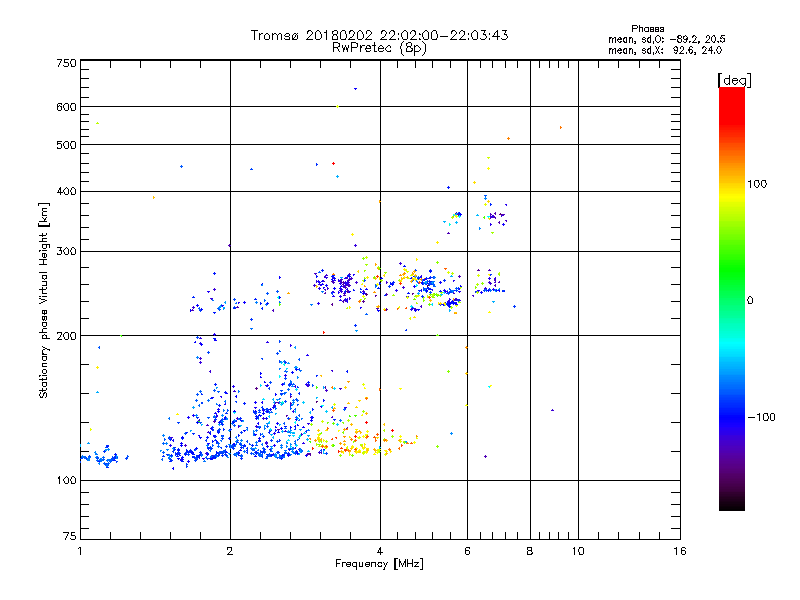Image resolution: width=800 pixels, height=600 pixels.
Task: Click the '[deg]' colorbar label
Action: [734, 80]
